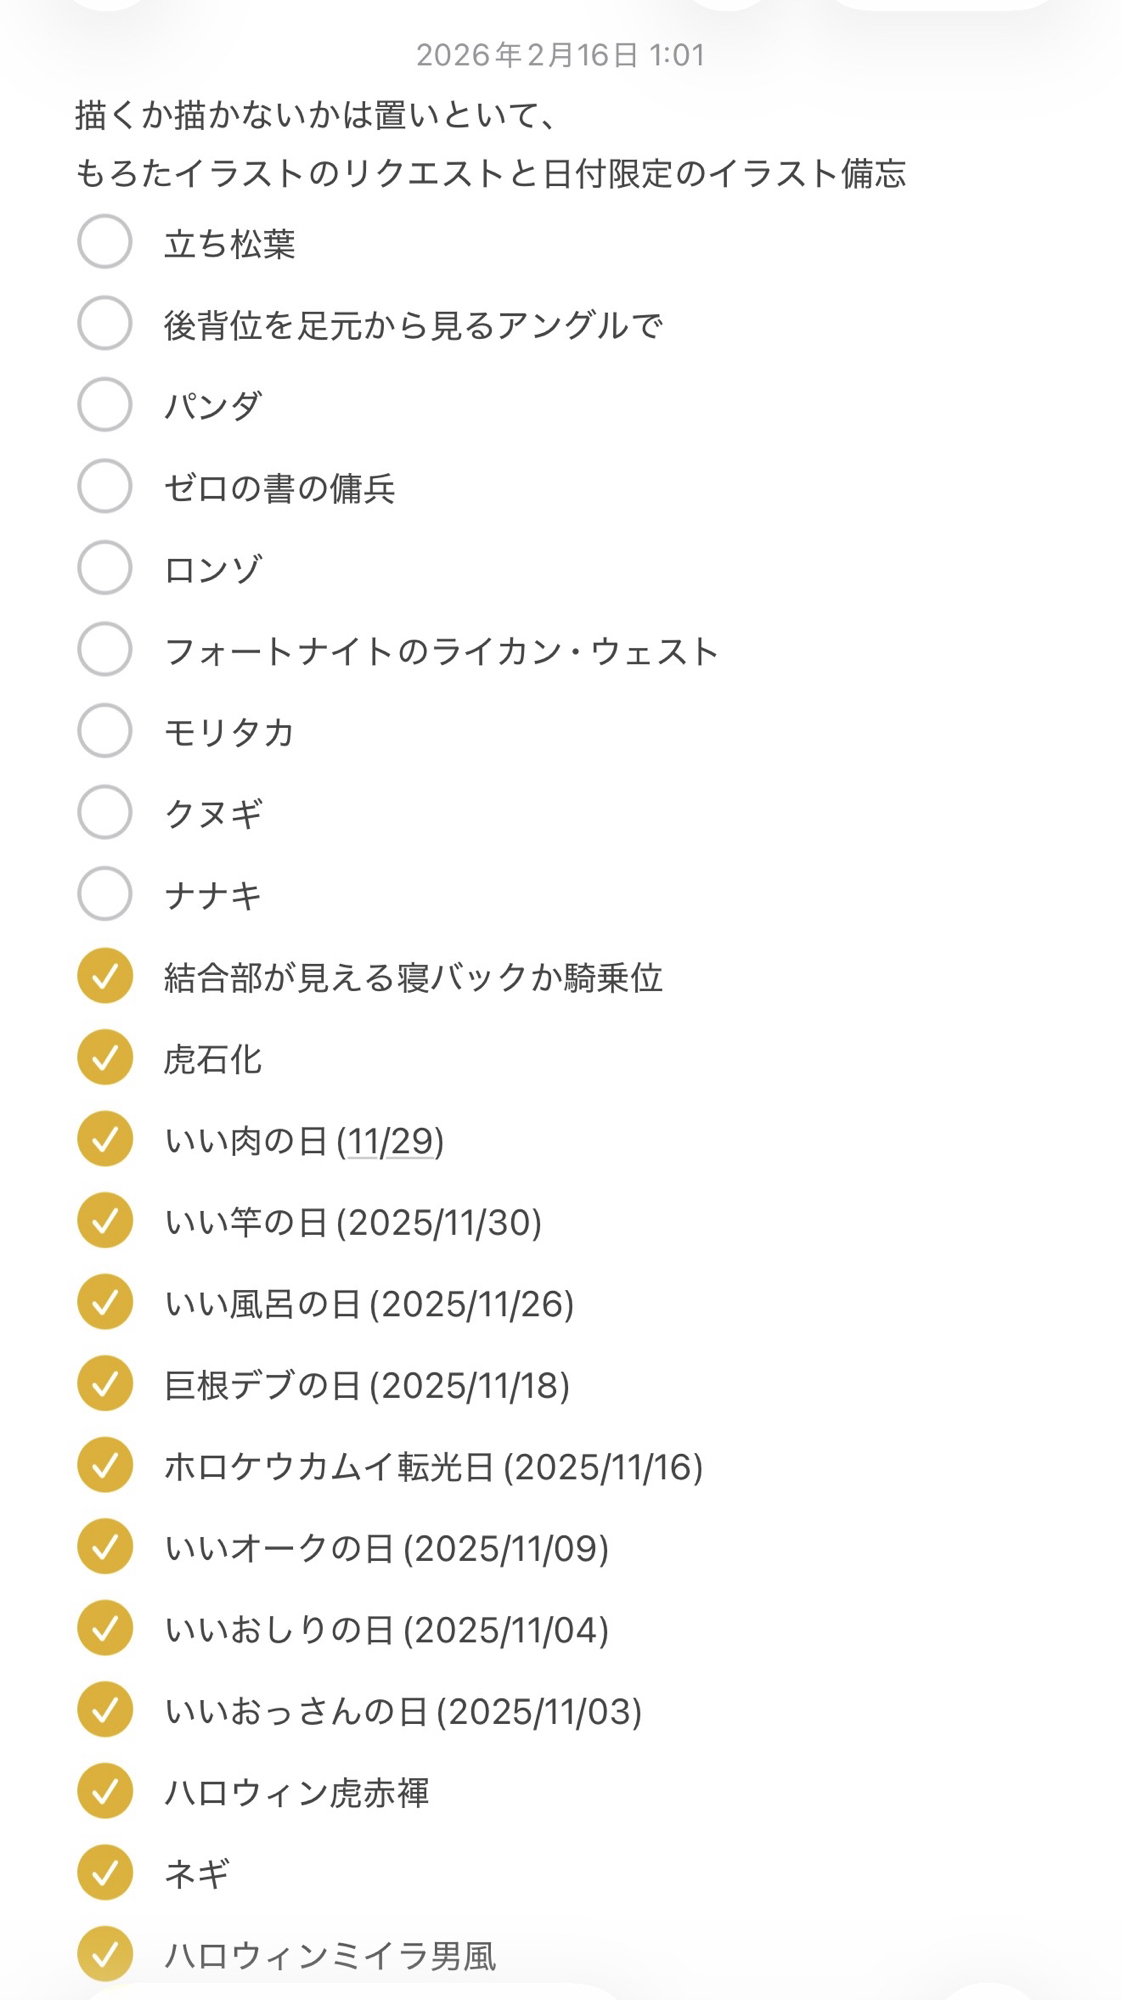
Task: Uncheck the いい竿の日 (2025/11/30) checkbox
Action: pyautogui.click(x=105, y=1221)
